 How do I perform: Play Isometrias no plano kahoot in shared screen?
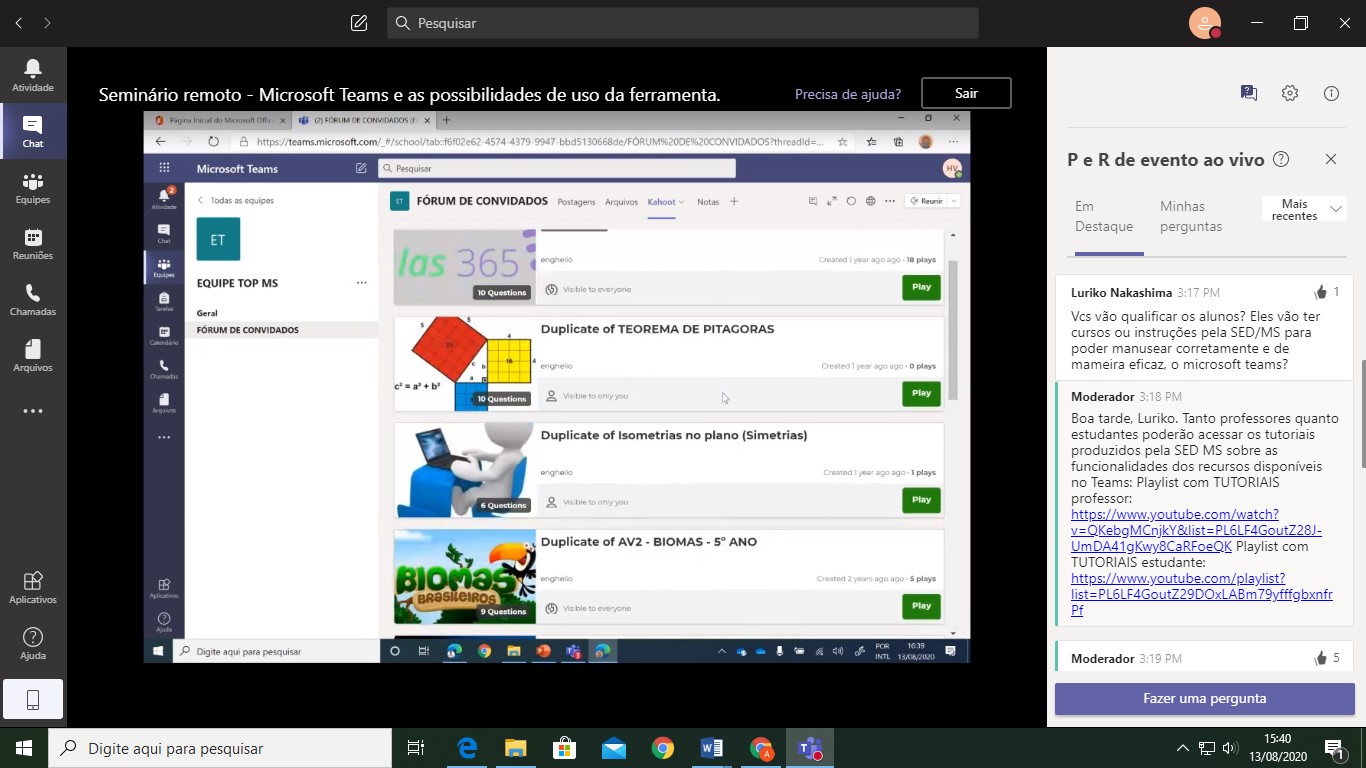(921, 499)
